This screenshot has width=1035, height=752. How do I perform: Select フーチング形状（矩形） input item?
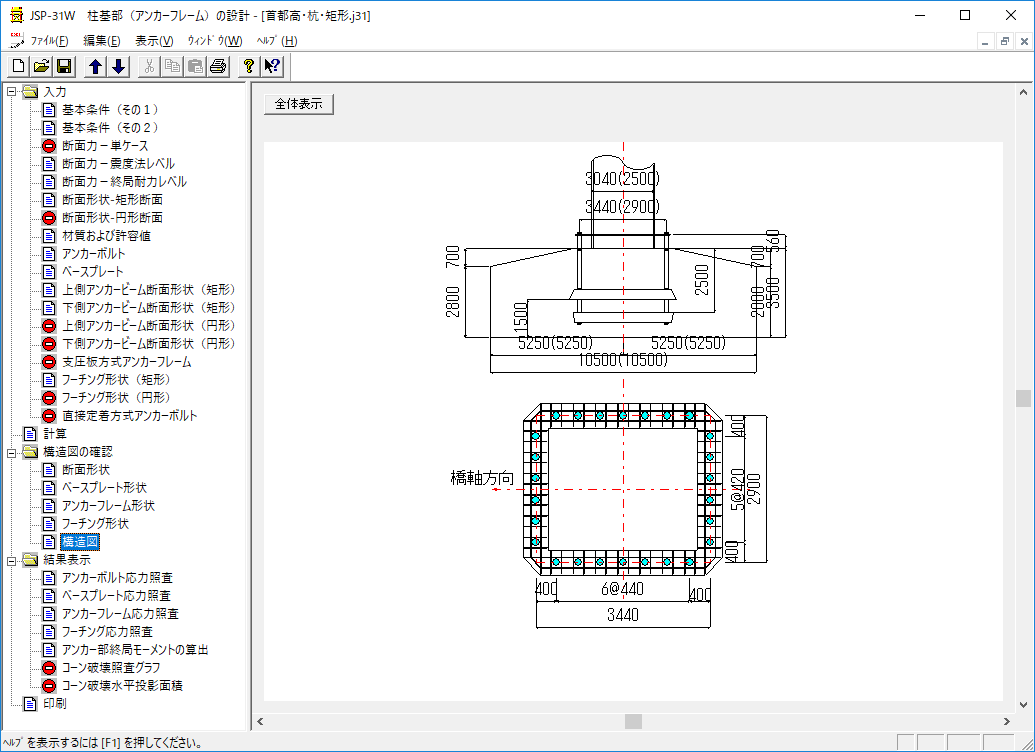pyautogui.click(x=116, y=380)
